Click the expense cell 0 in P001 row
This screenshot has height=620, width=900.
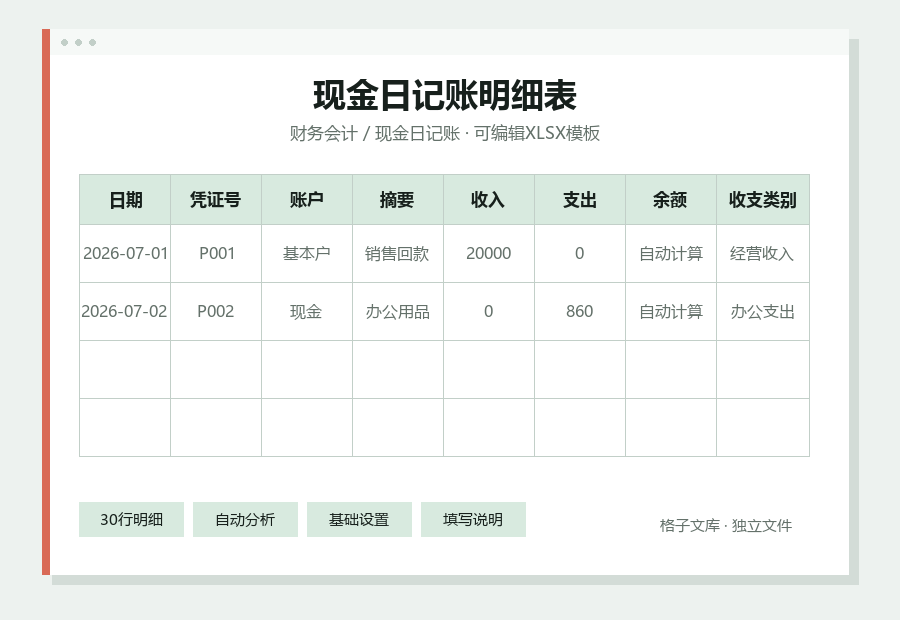580,254
